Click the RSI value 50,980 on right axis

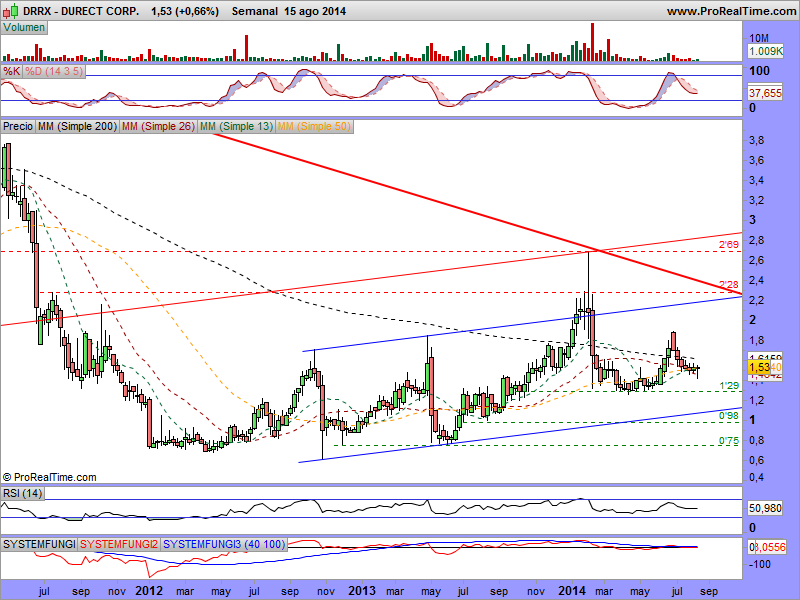tap(768, 508)
